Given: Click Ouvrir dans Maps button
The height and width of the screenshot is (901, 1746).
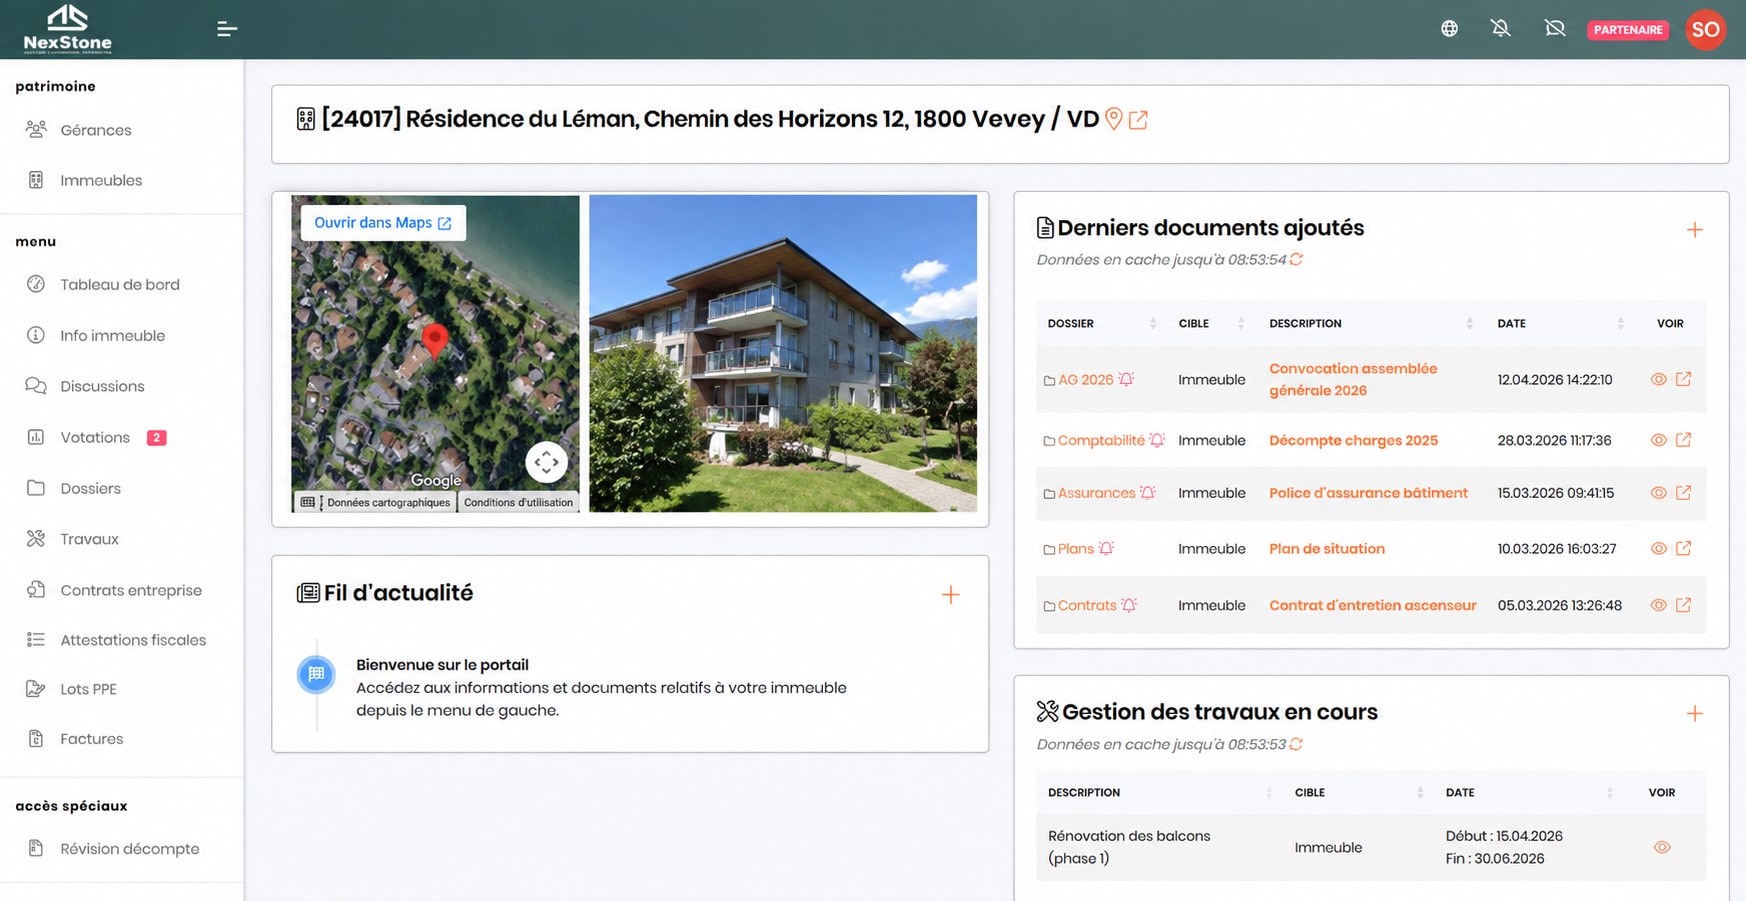Looking at the screenshot, I should pyautogui.click(x=383, y=223).
